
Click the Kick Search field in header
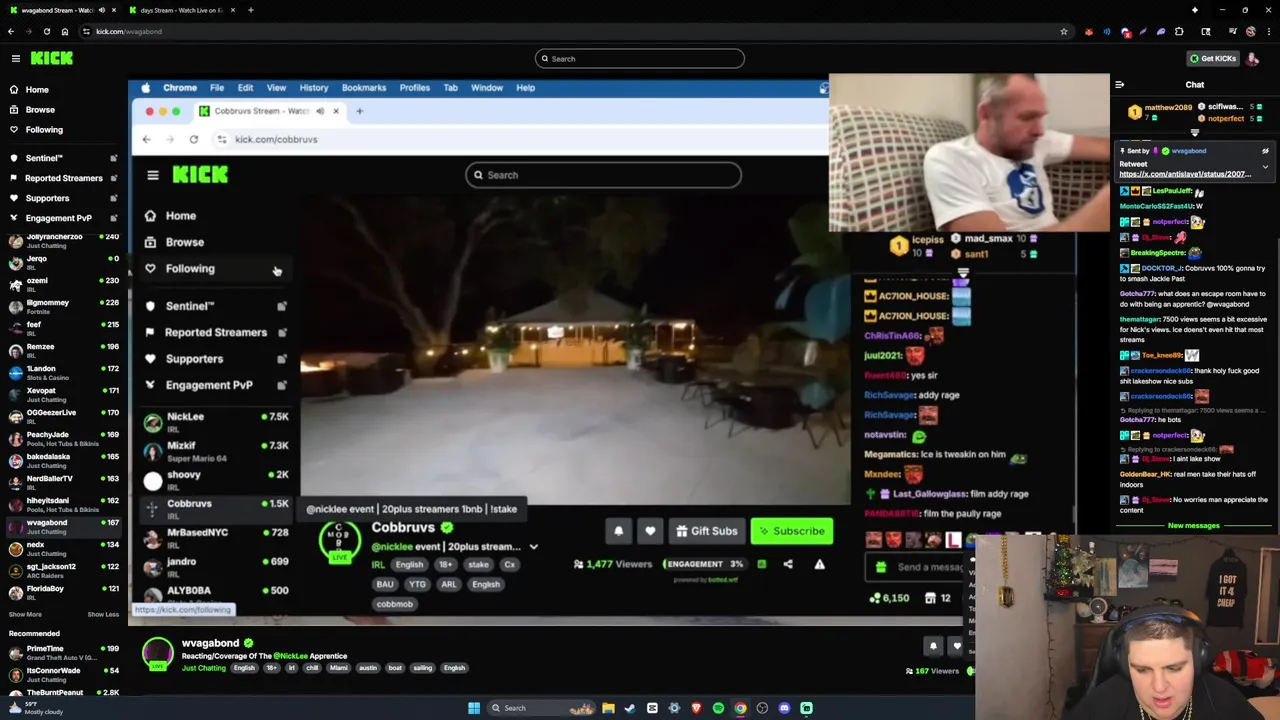tap(640, 59)
